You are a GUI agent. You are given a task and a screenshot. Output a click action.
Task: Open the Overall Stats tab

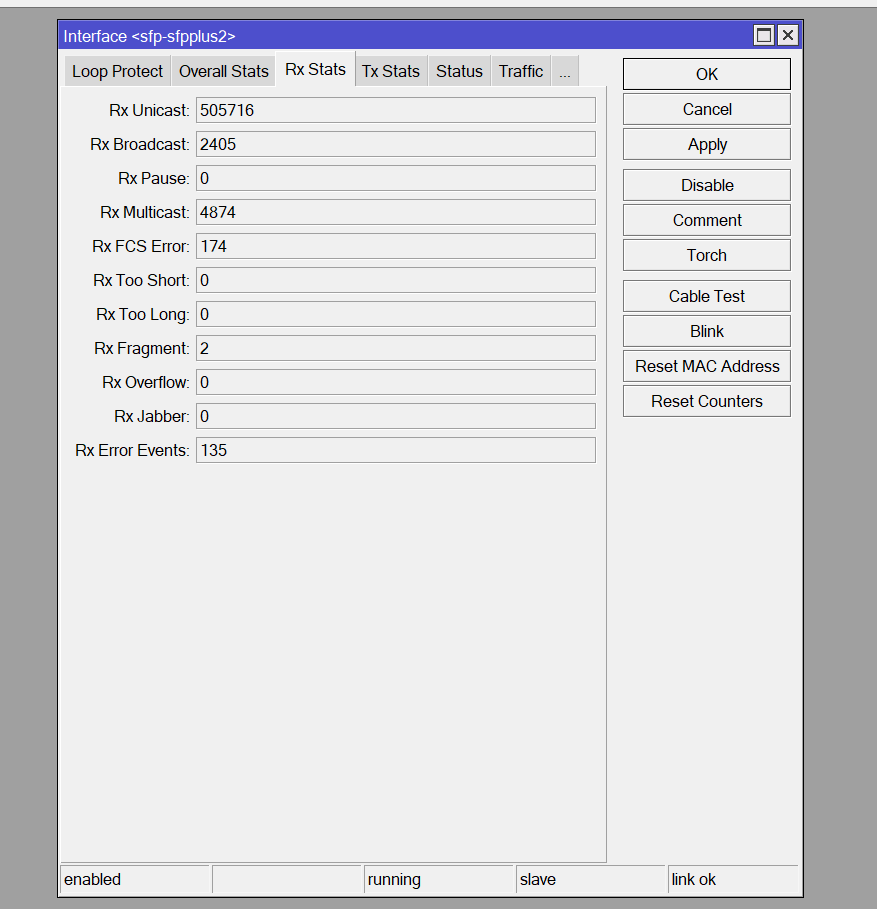pos(223,70)
